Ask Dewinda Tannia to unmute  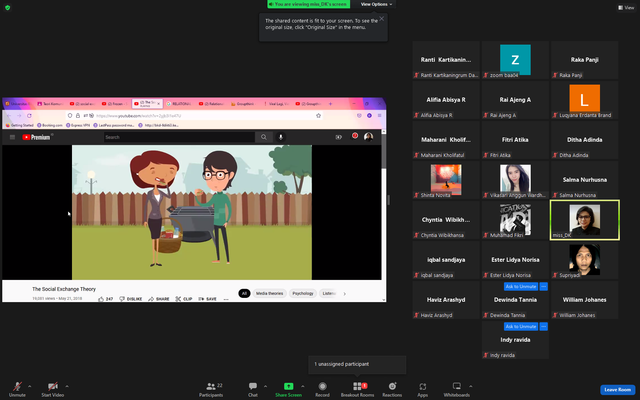tap(521, 287)
